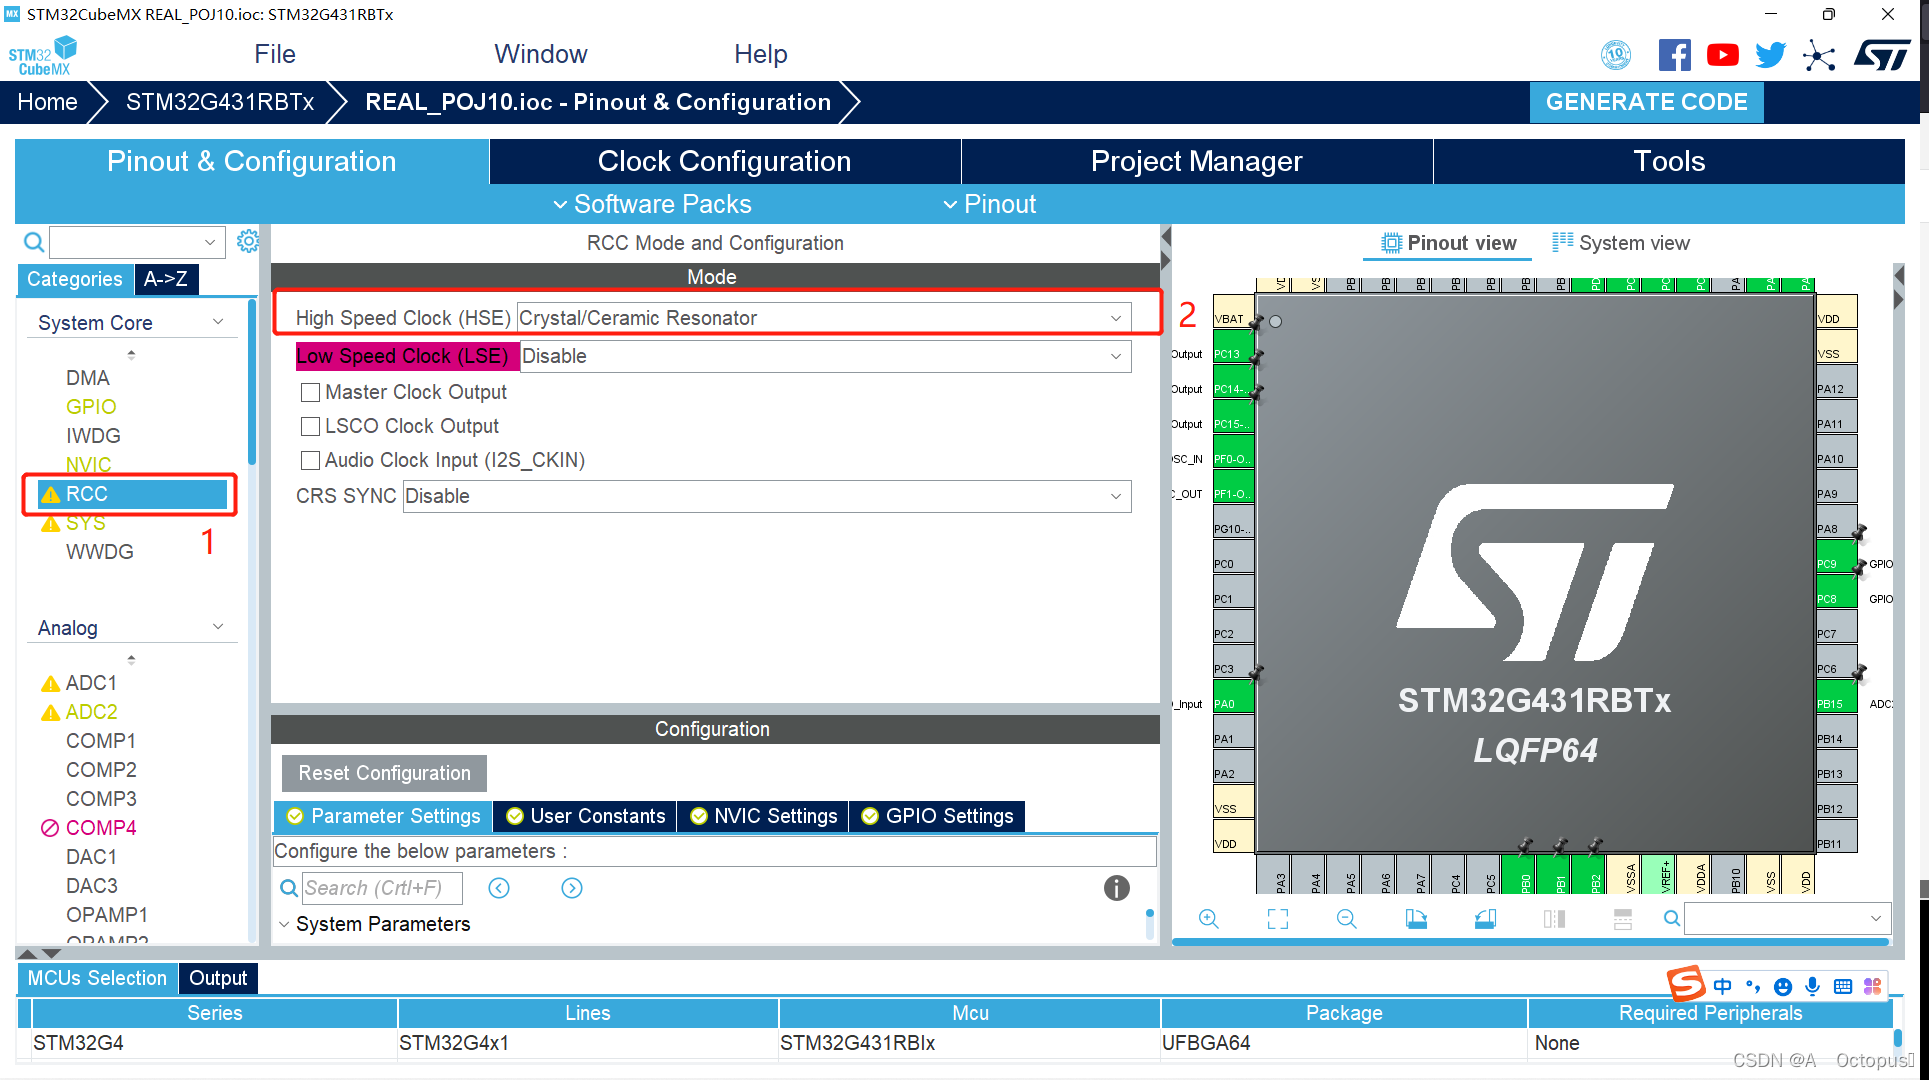Open the Pinout dropdown menu
The height and width of the screenshot is (1080, 1929).
pos(989,205)
